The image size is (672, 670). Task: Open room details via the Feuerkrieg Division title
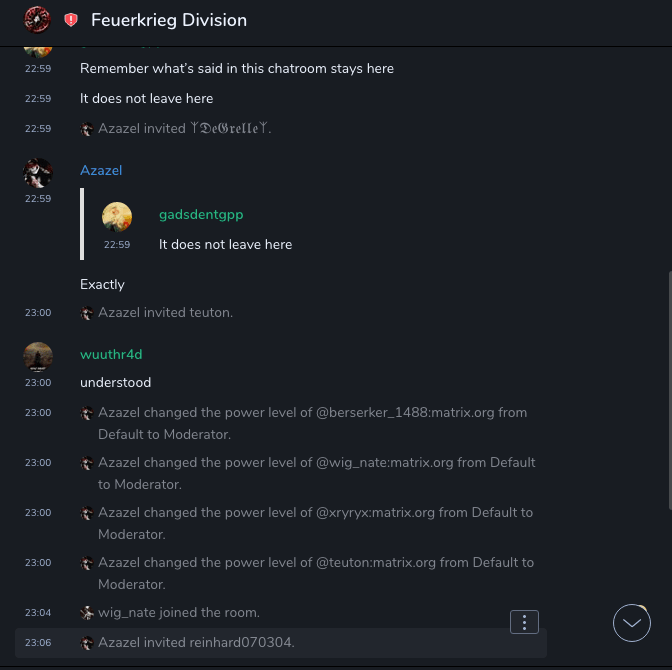[169, 20]
